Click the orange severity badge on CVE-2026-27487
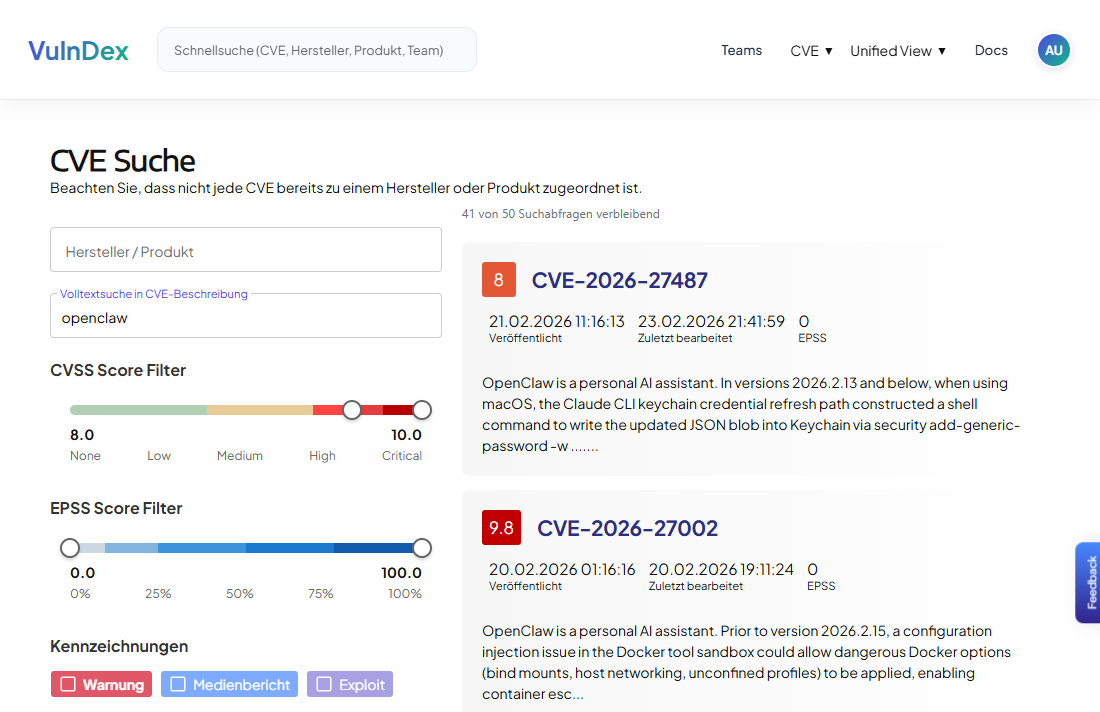The image size is (1100, 712). pos(499,280)
